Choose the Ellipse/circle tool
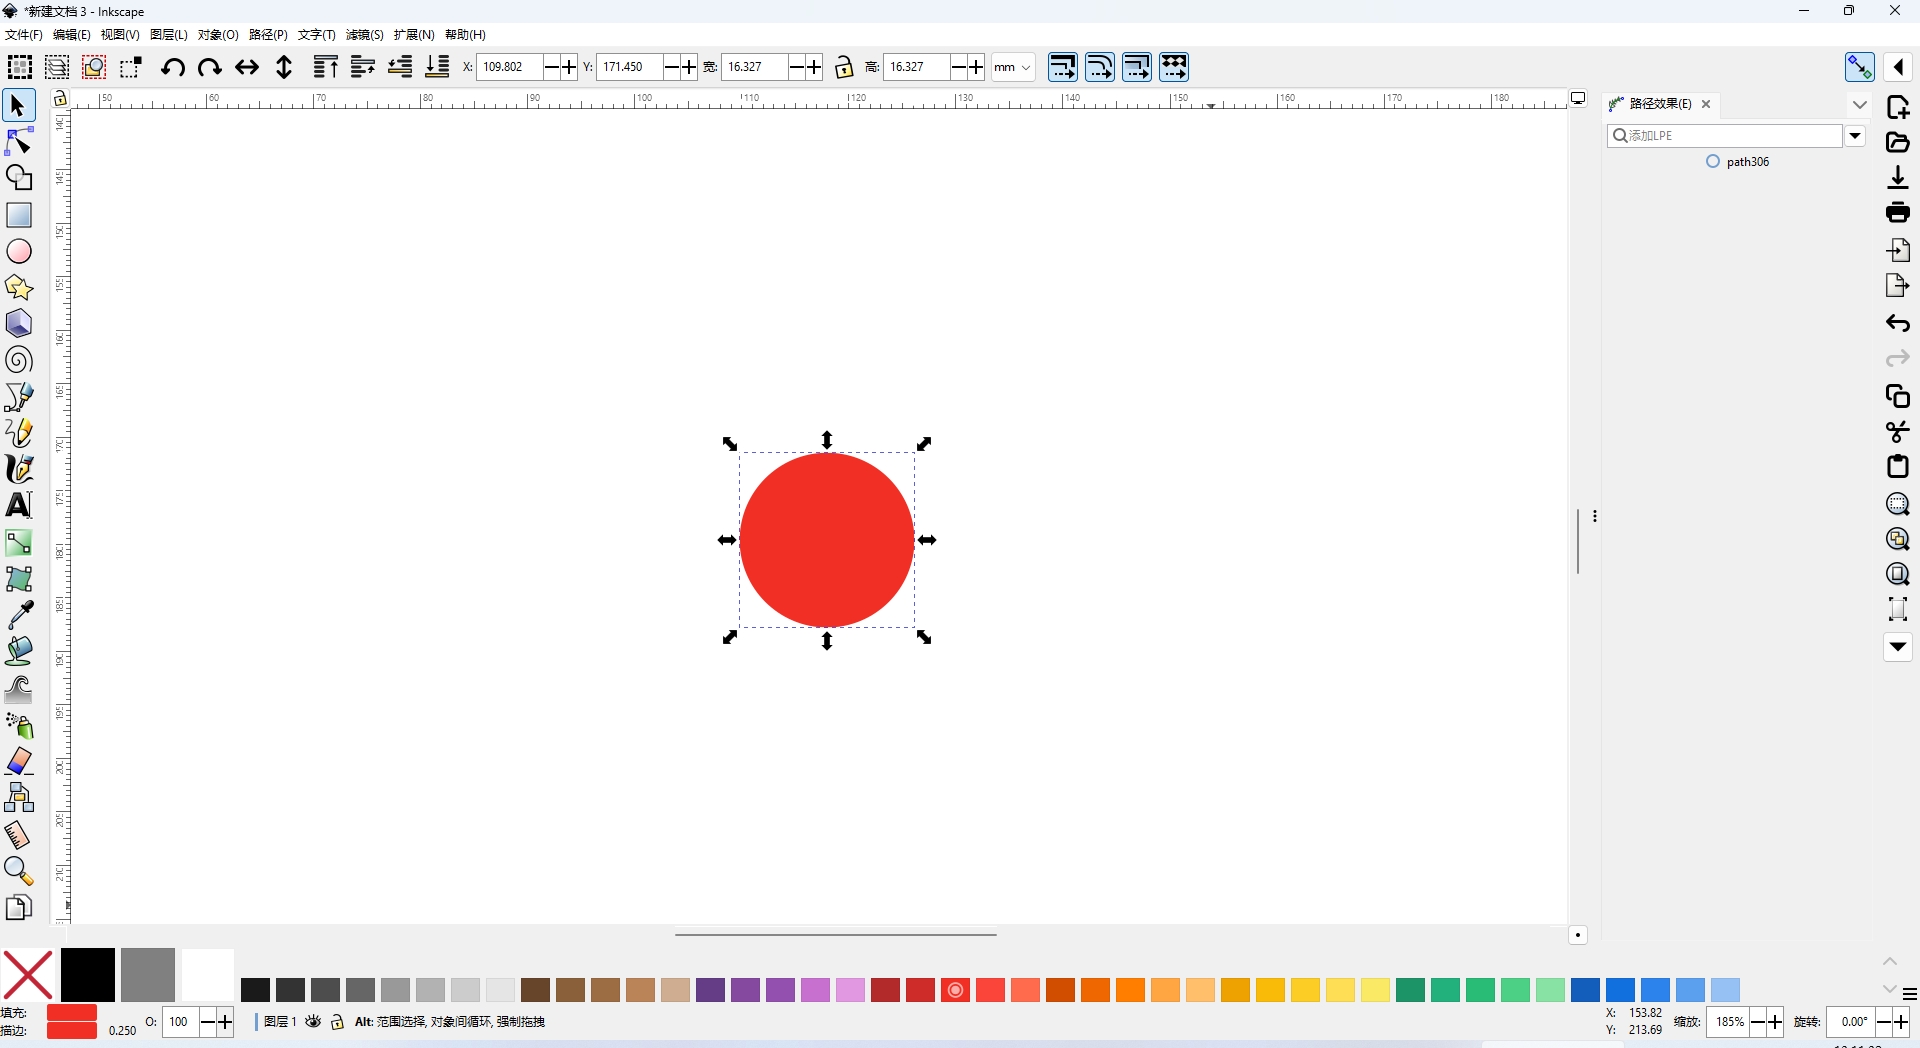Screen dimensions: 1920x1048 point(19,251)
